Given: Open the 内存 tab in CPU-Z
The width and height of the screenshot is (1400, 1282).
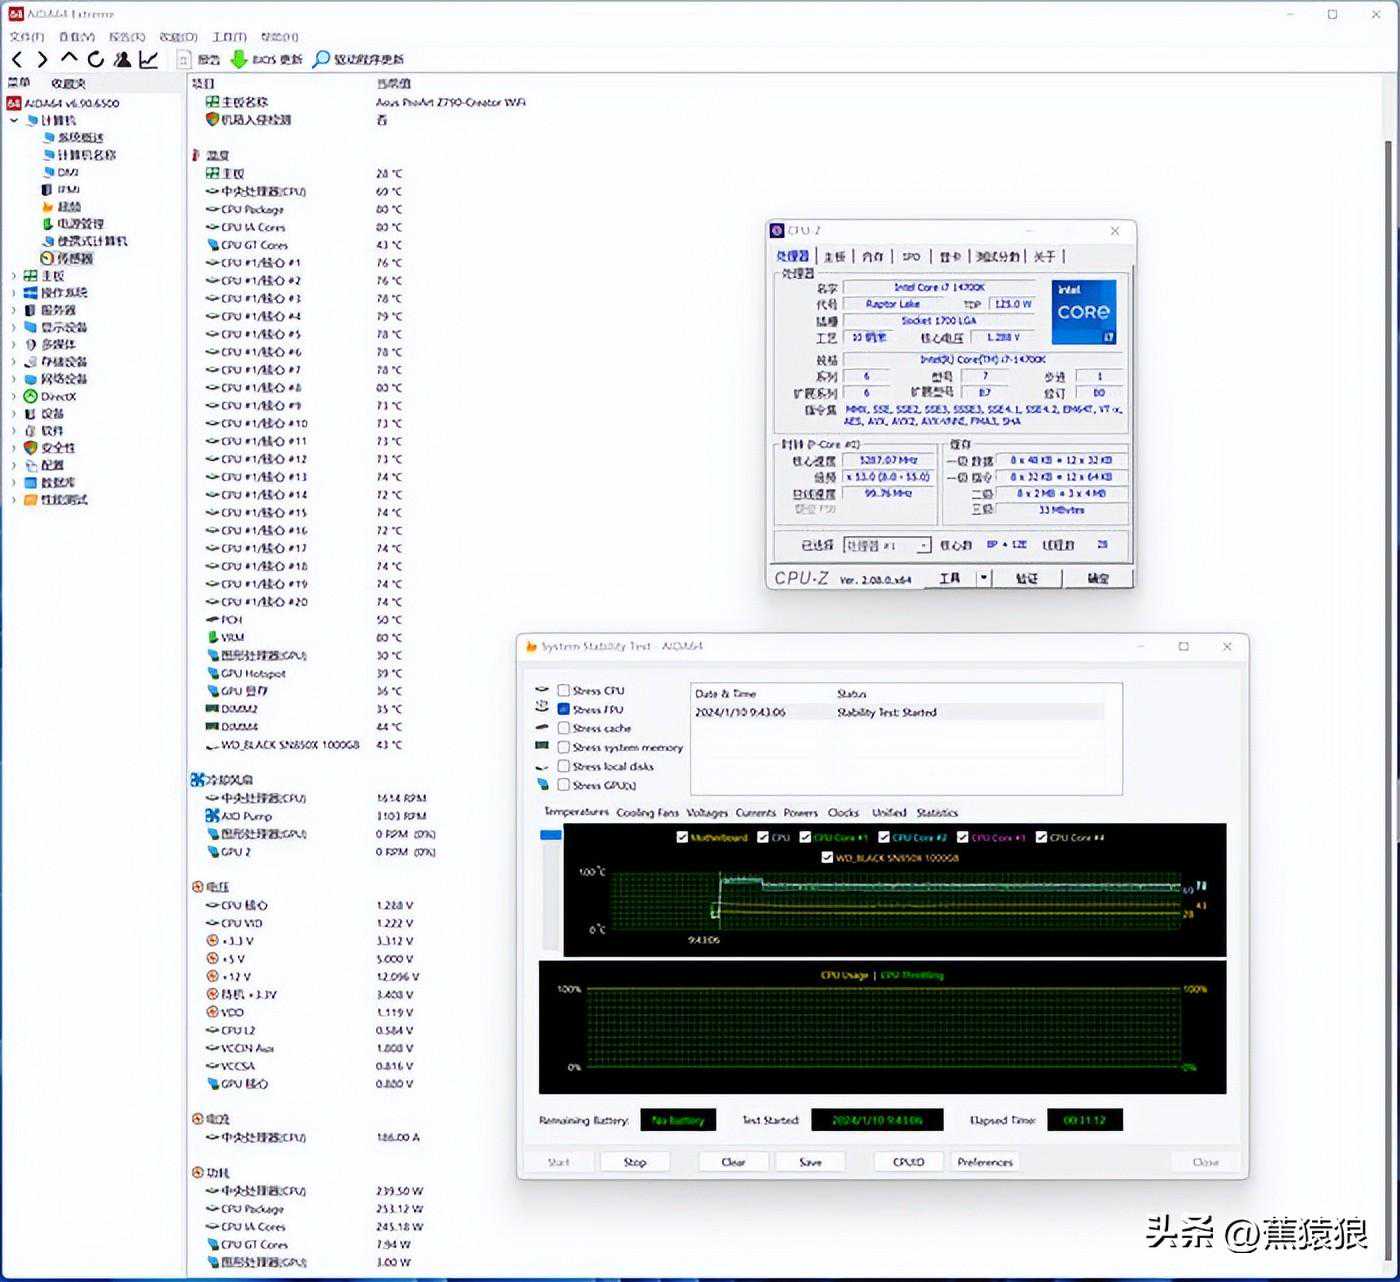Looking at the screenshot, I should [872, 257].
